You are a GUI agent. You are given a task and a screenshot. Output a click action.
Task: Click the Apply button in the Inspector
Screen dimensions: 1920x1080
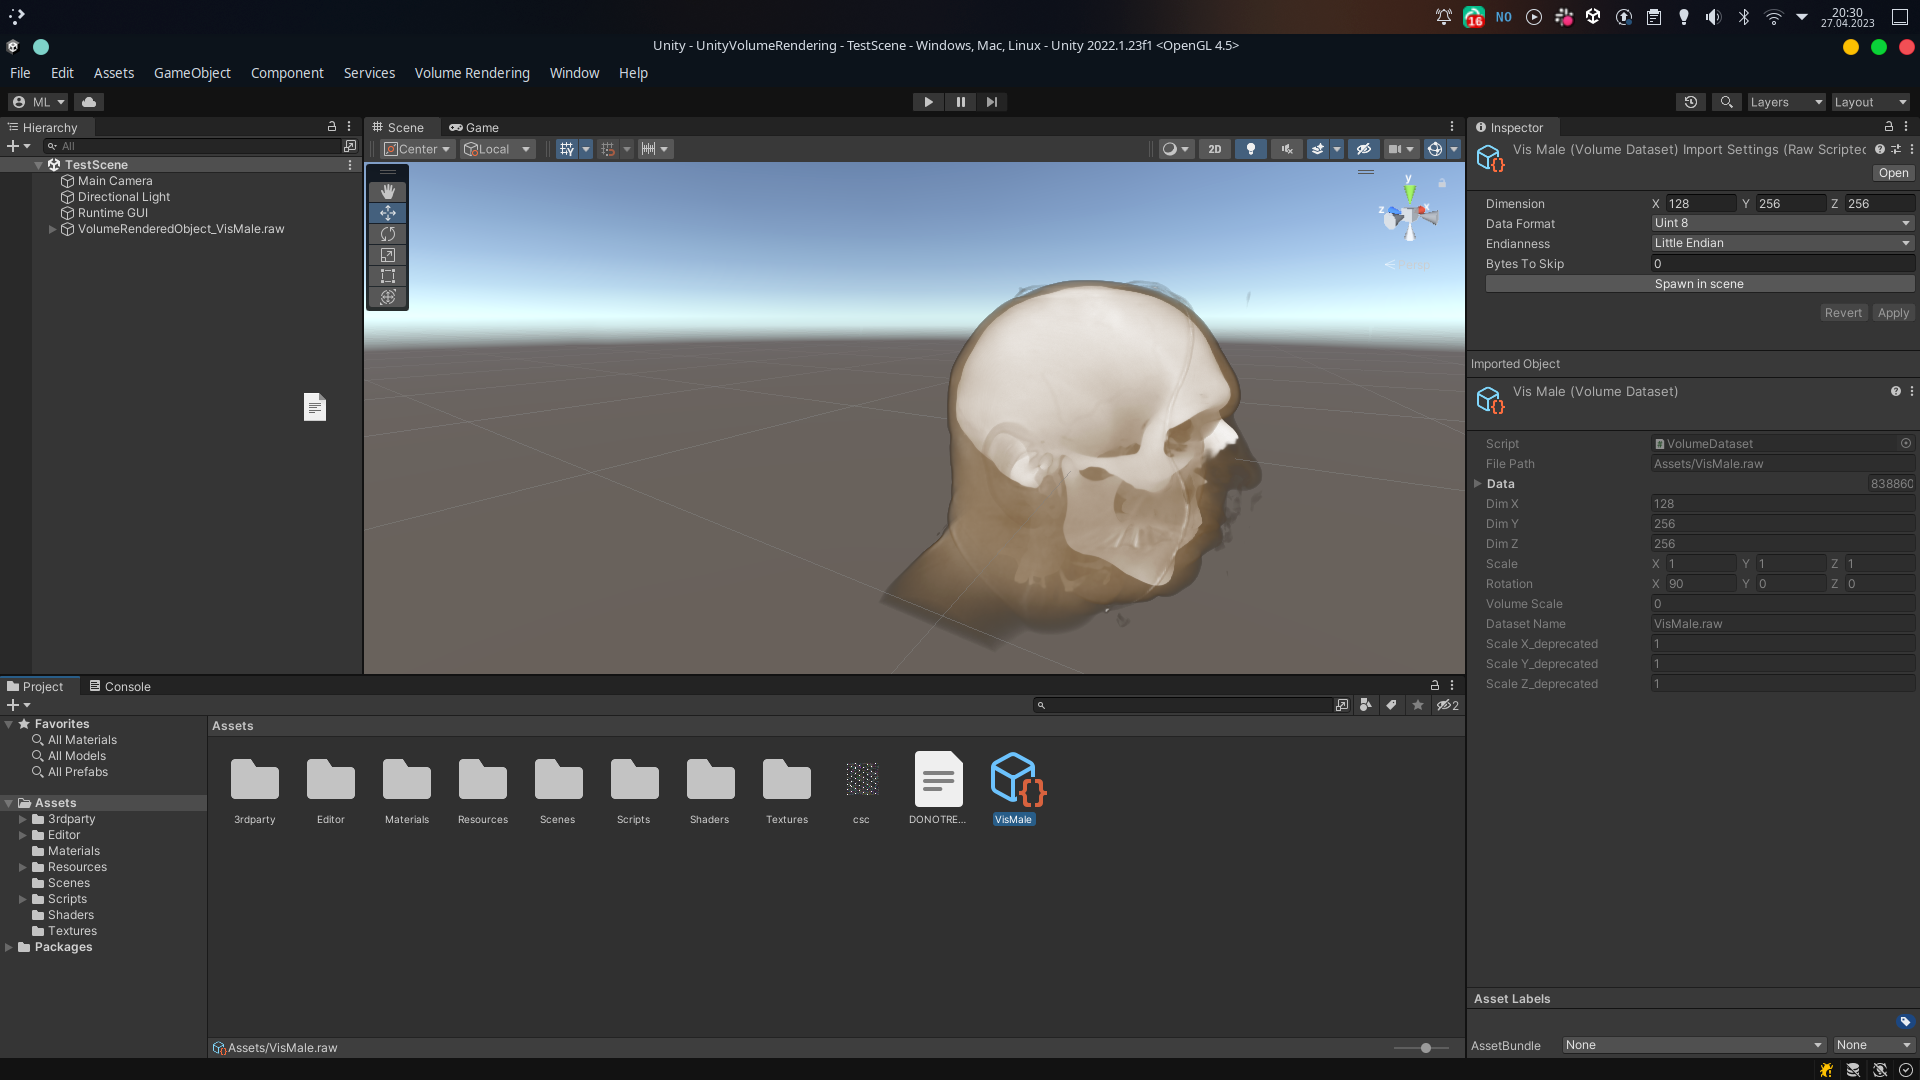(1893, 312)
